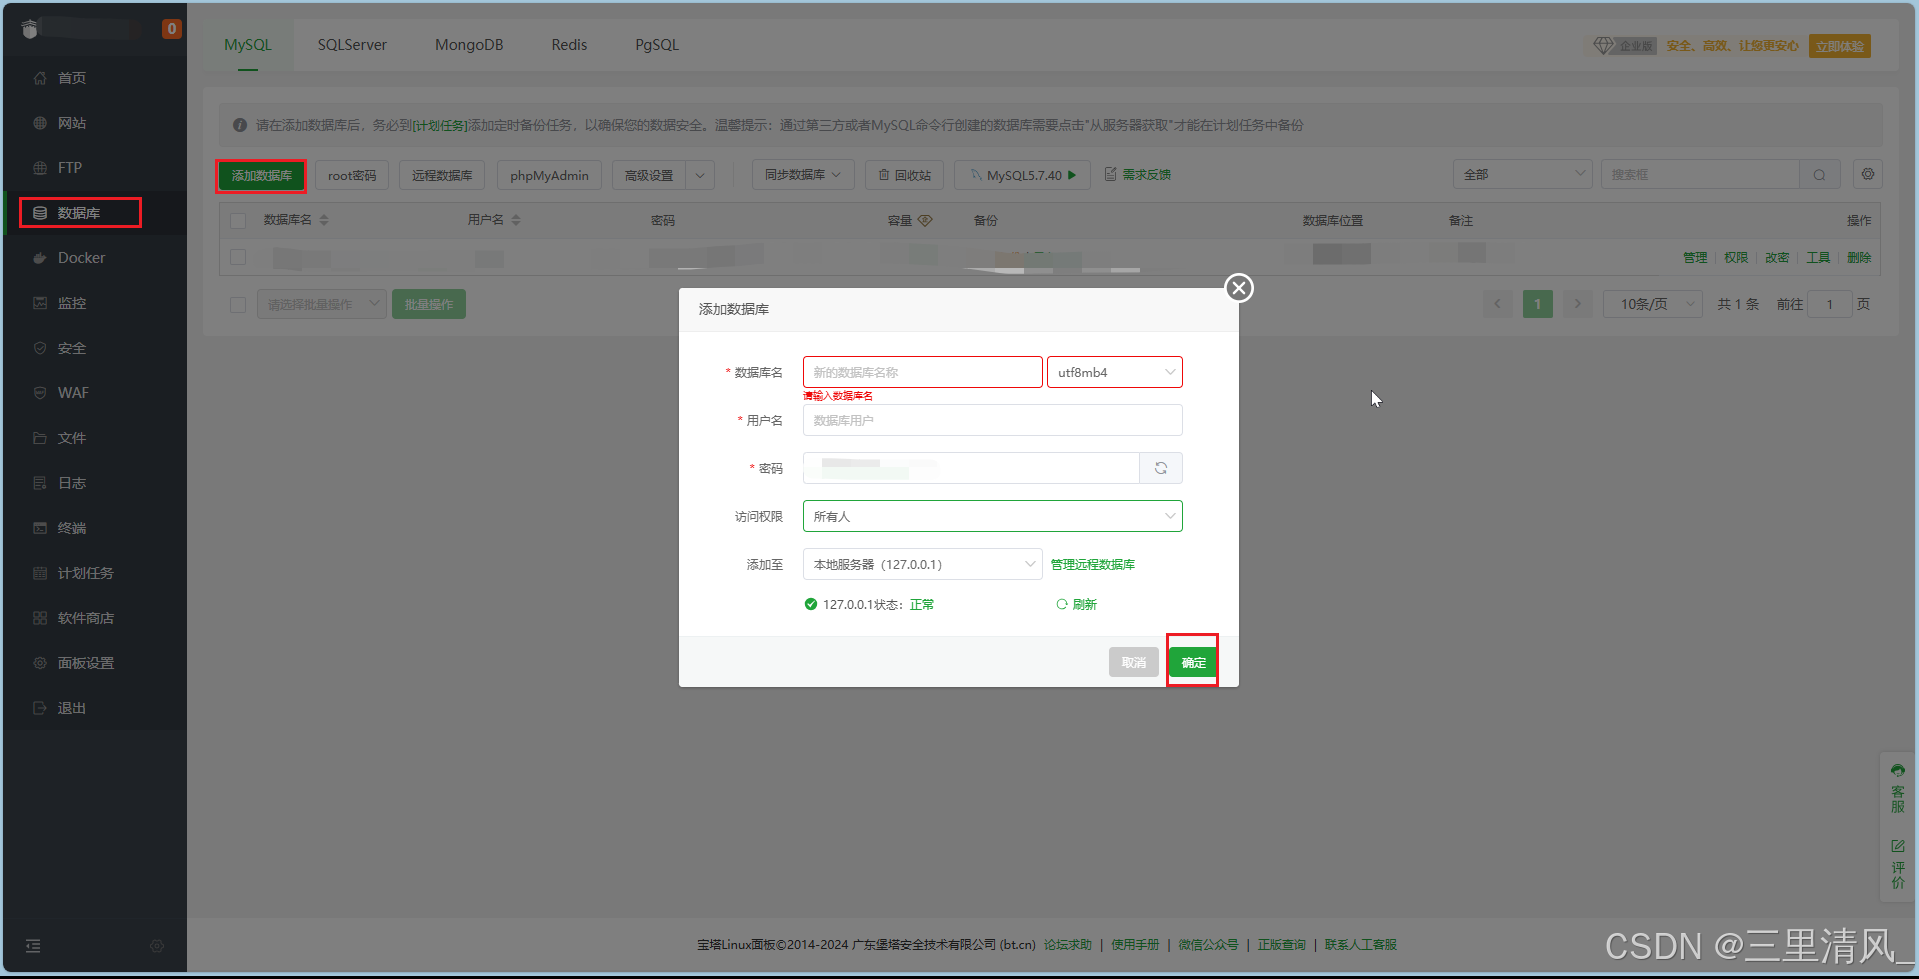The width and height of the screenshot is (1919, 979).
Task: Switch to the SQLServer tab
Action: tap(352, 45)
